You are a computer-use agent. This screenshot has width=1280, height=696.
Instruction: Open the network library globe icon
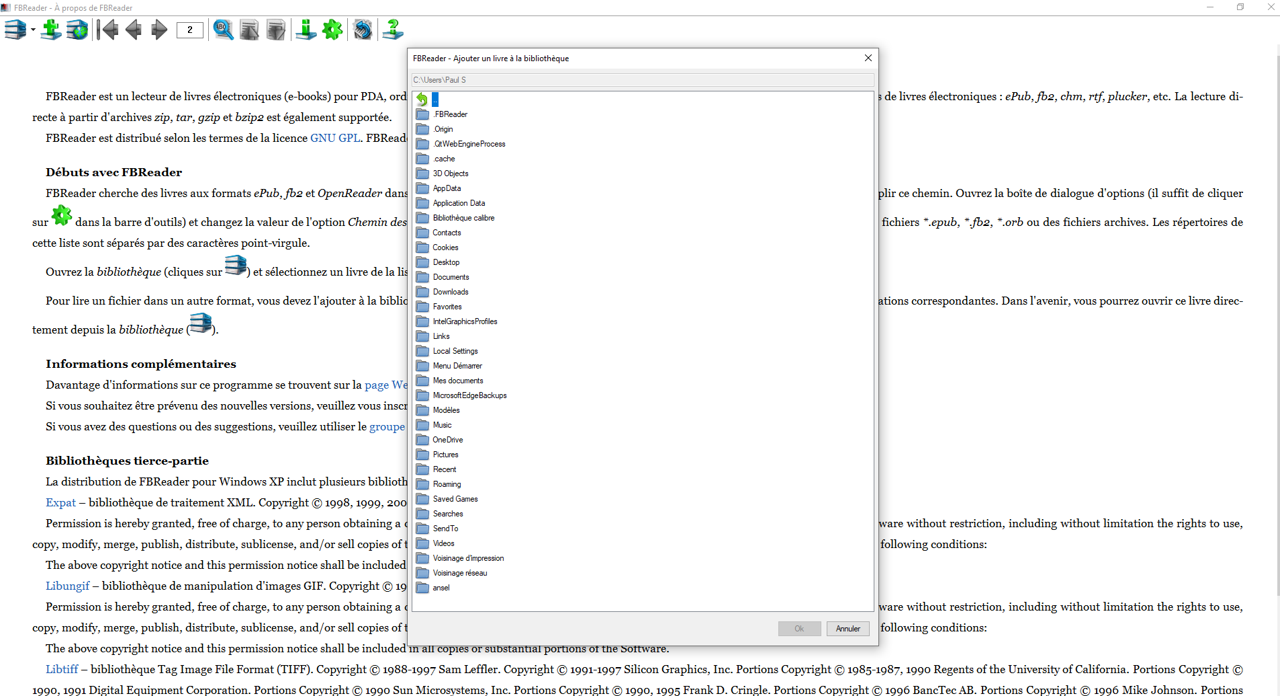pos(77,30)
